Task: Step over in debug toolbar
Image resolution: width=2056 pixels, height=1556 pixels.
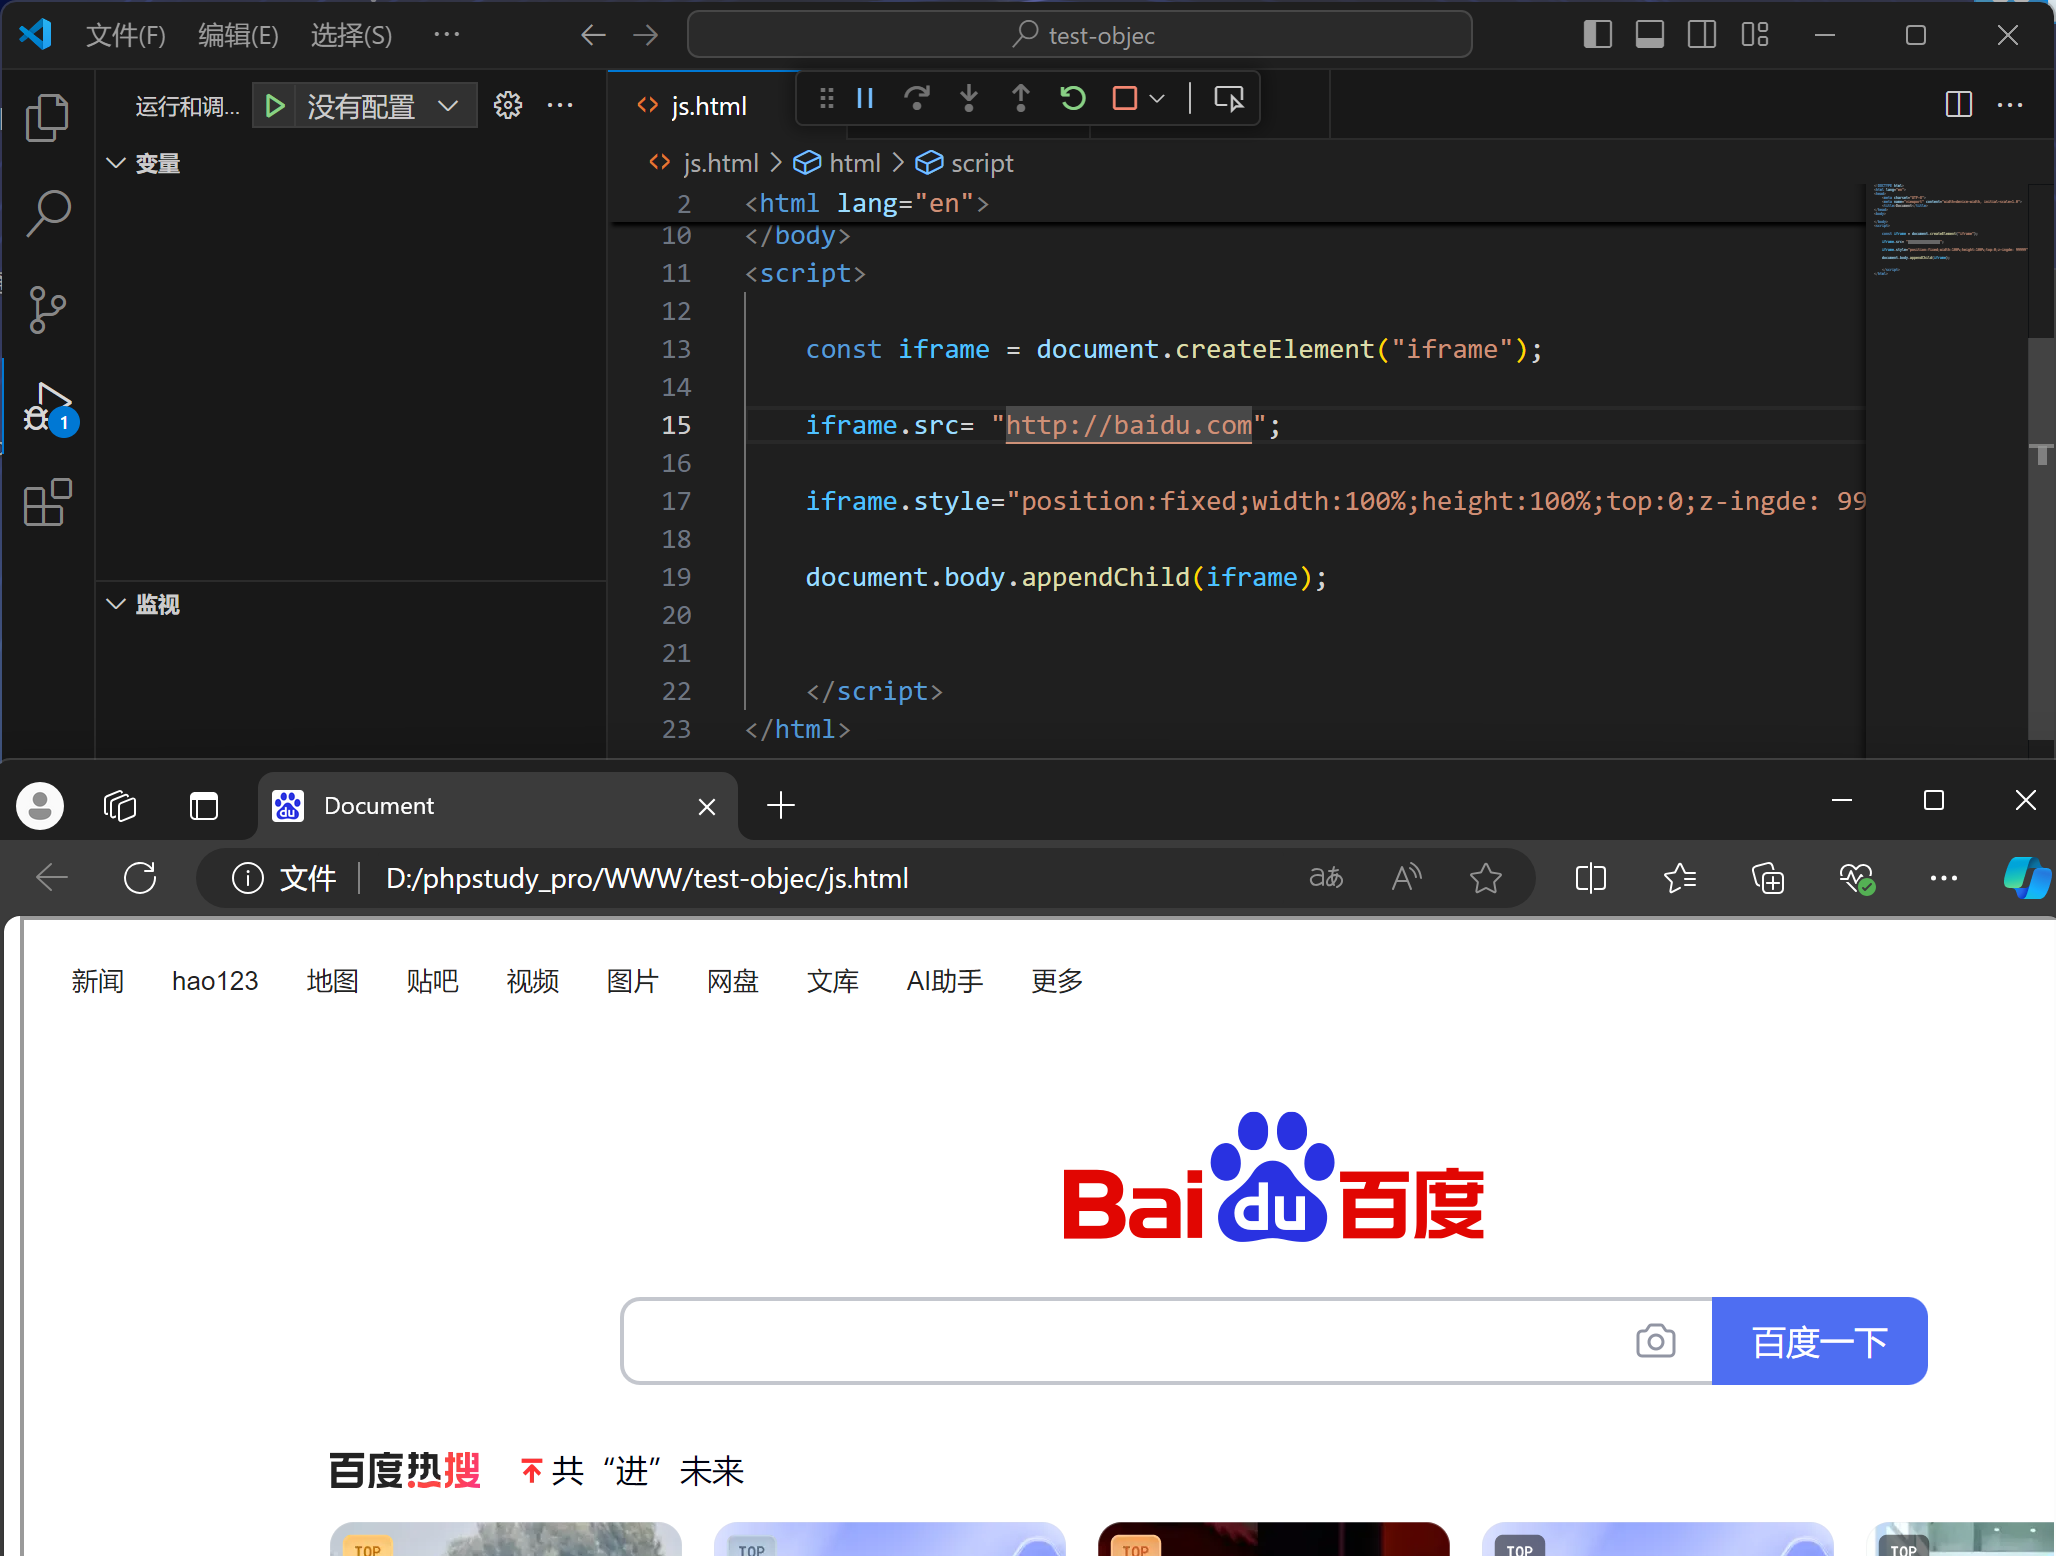Action: coord(916,98)
